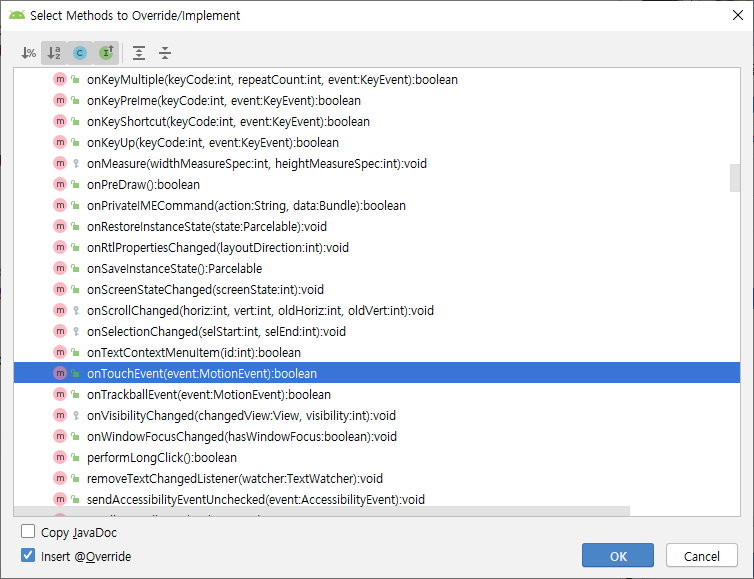Select the onVisibilityChanged method
Screen dimensions: 754x579
pyautogui.click(x=377, y=415)
